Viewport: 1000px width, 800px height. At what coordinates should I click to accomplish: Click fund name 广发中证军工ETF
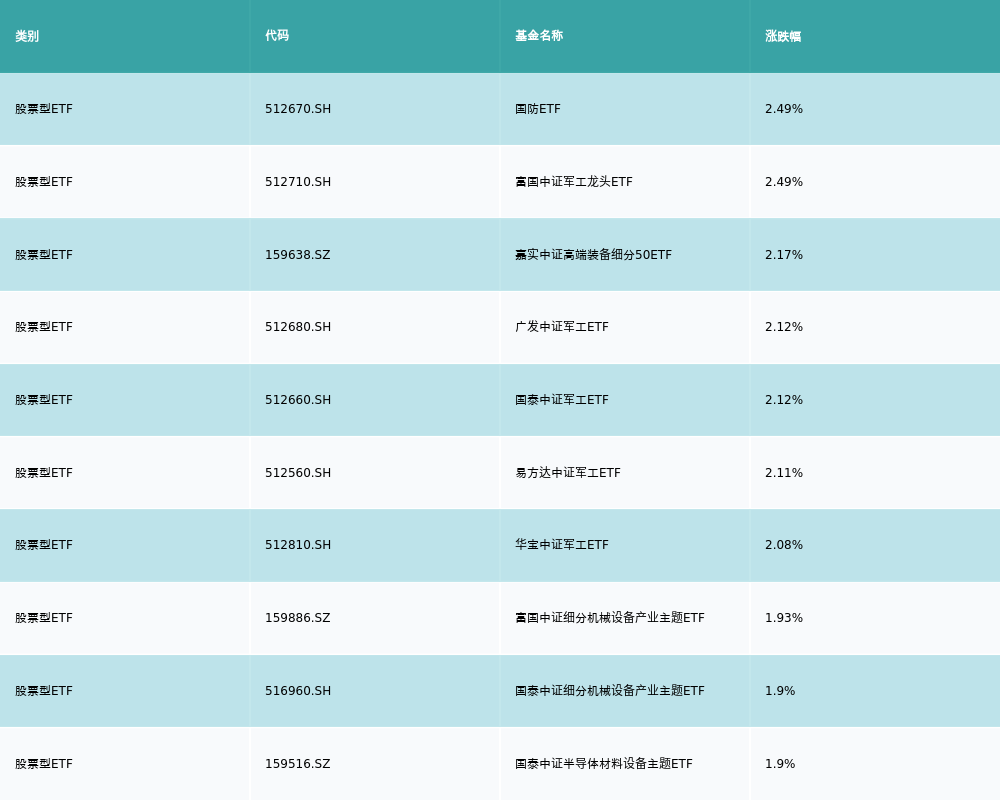tap(562, 327)
